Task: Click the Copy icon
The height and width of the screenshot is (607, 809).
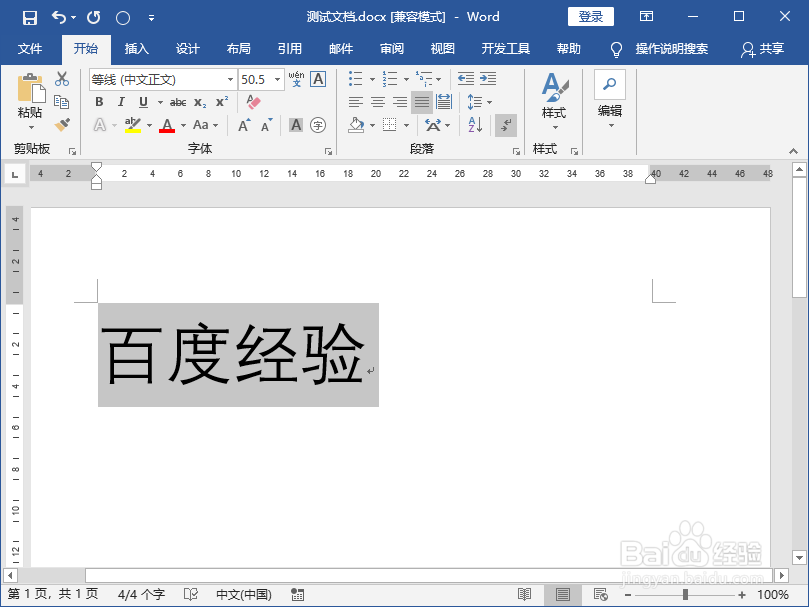Action: pos(62,102)
